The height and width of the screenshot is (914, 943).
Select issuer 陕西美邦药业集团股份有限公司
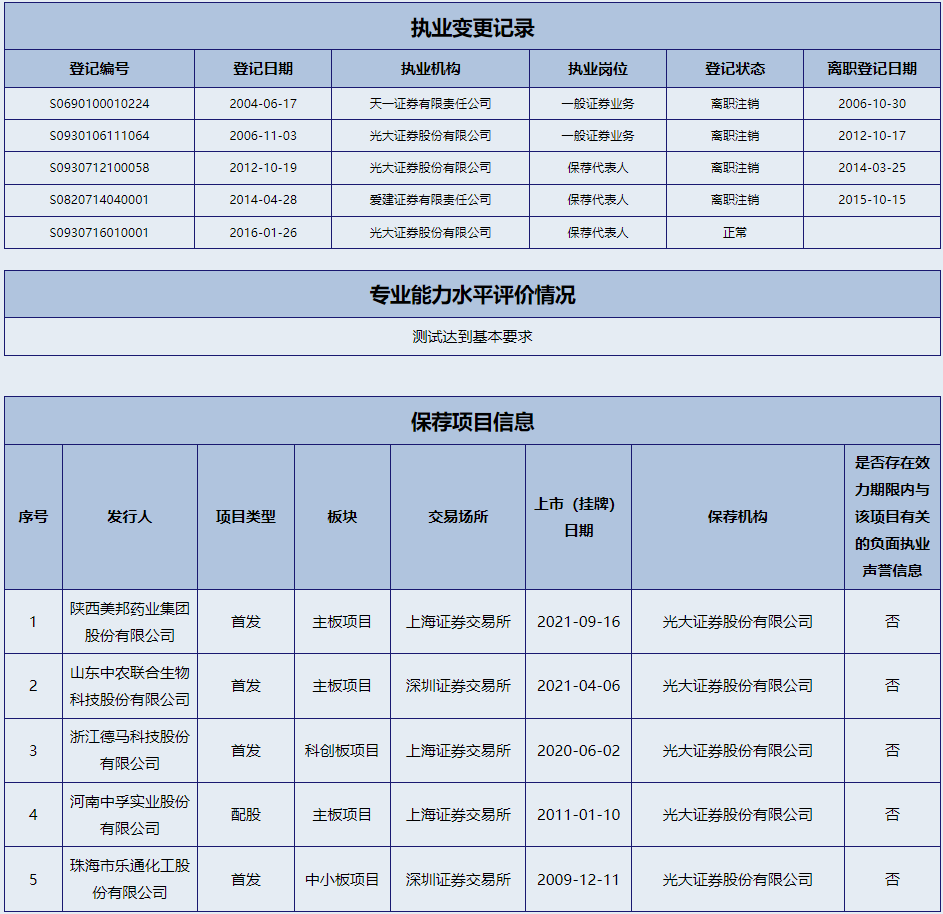(x=129, y=622)
